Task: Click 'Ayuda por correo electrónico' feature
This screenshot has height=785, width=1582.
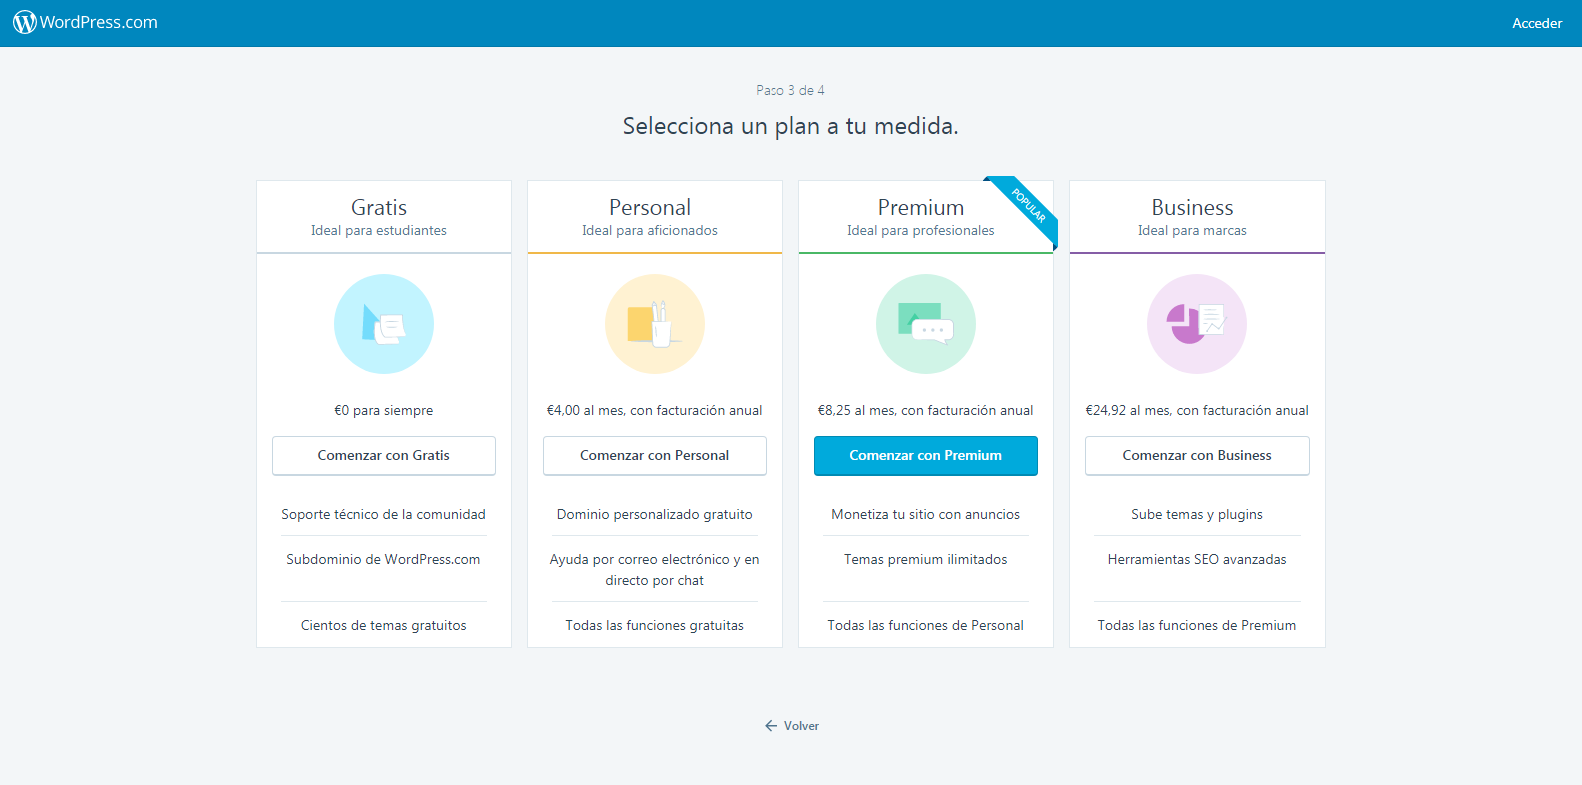Action: click(655, 570)
